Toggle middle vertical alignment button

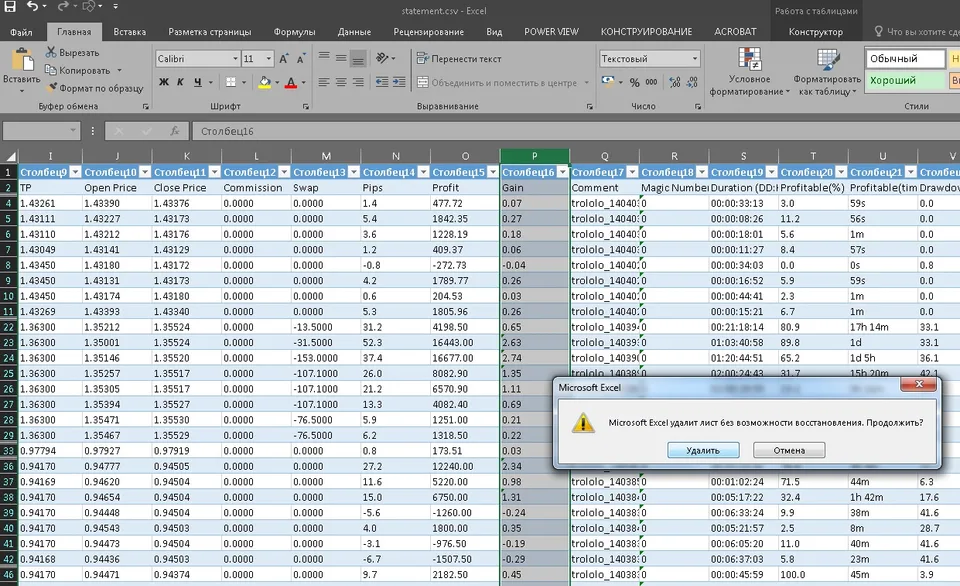tap(341, 59)
